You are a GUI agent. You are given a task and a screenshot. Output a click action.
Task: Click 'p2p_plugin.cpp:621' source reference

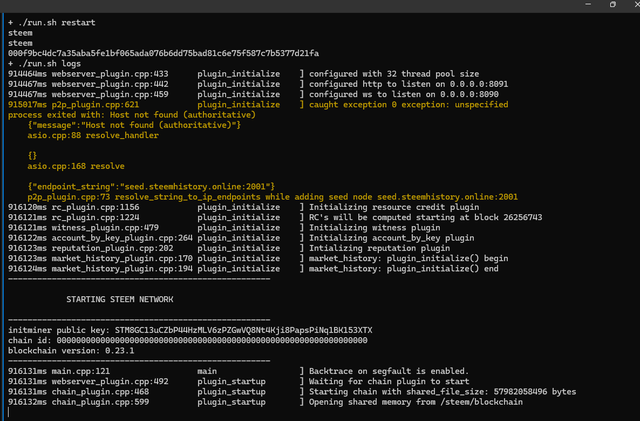[95, 105]
